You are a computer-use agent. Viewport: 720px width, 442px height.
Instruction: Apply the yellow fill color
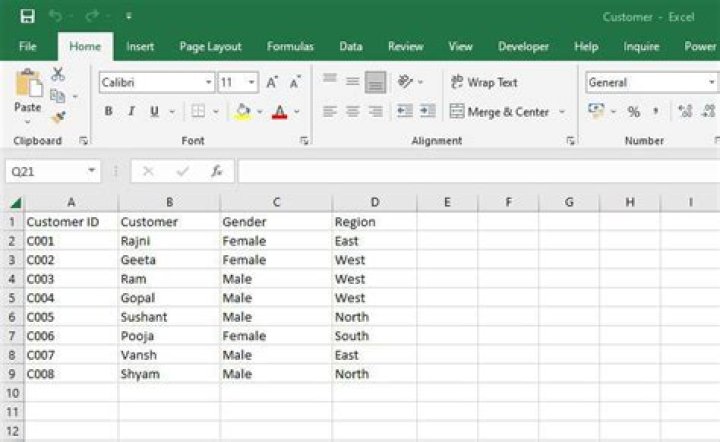pos(242,112)
